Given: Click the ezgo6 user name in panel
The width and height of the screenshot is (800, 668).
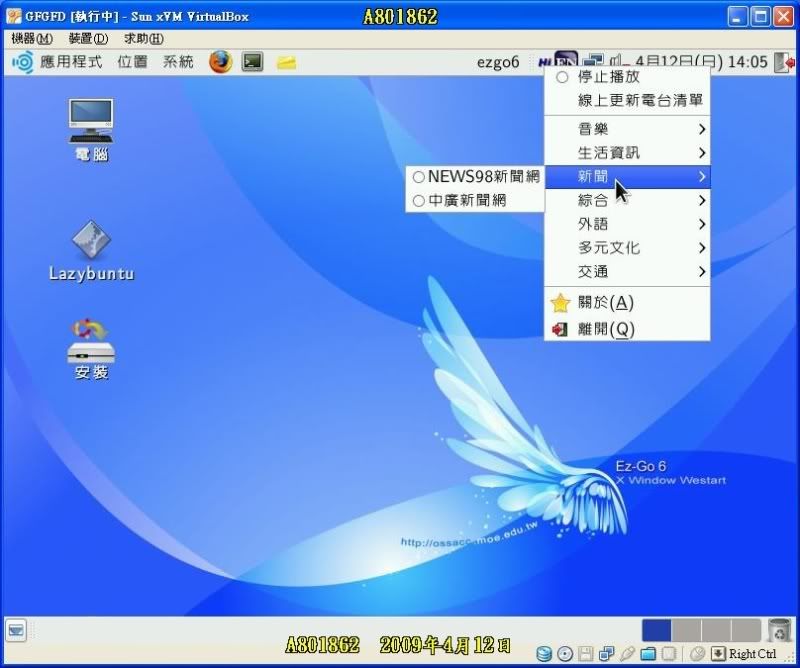Looking at the screenshot, I should tap(498, 62).
